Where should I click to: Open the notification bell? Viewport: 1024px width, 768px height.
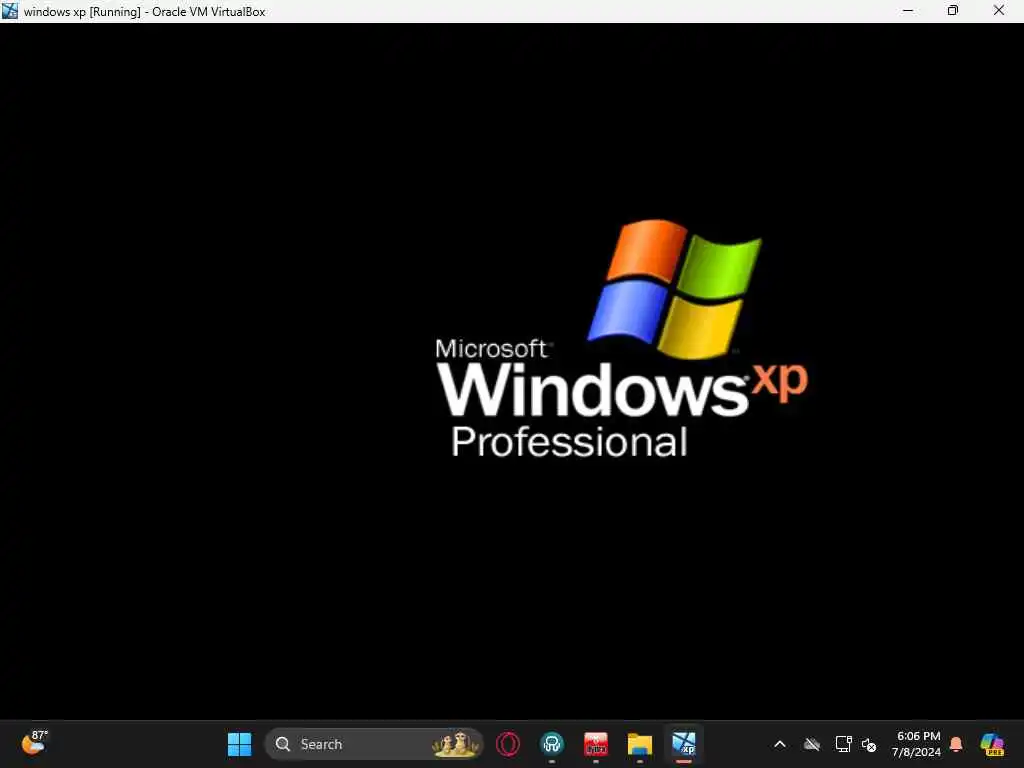click(x=956, y=744)
